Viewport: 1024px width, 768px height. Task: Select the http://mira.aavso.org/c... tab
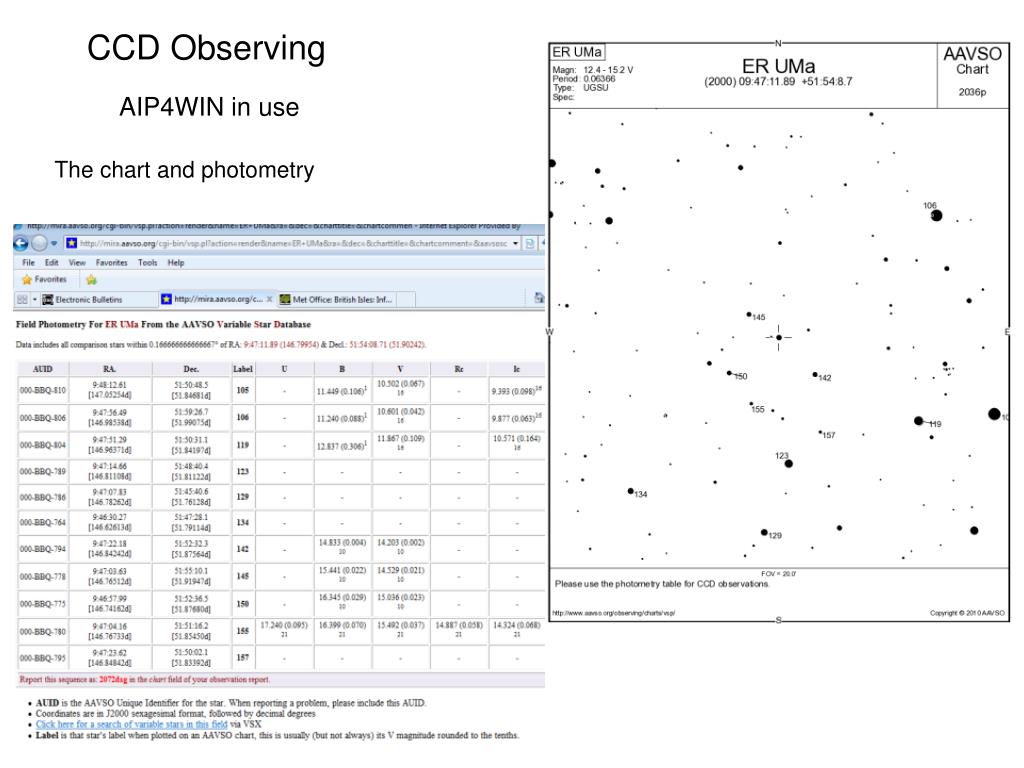[218, 299]
